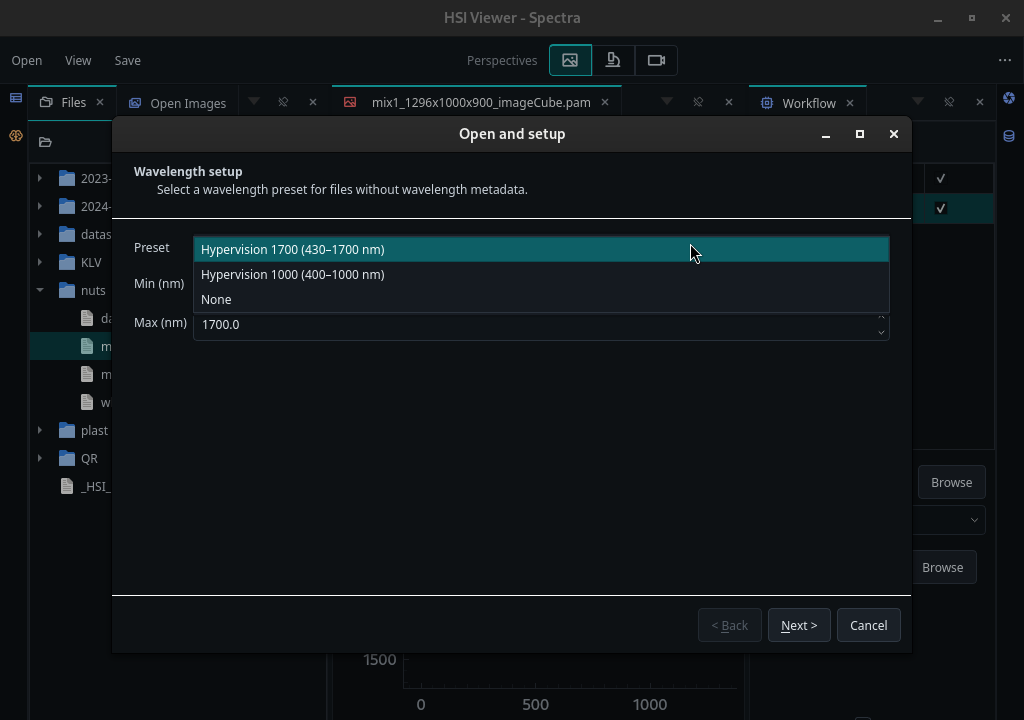Viewport: 1024px width, 720px height.
Task: Open image viewer panel dropdown arrow
Action: [667, 101]
